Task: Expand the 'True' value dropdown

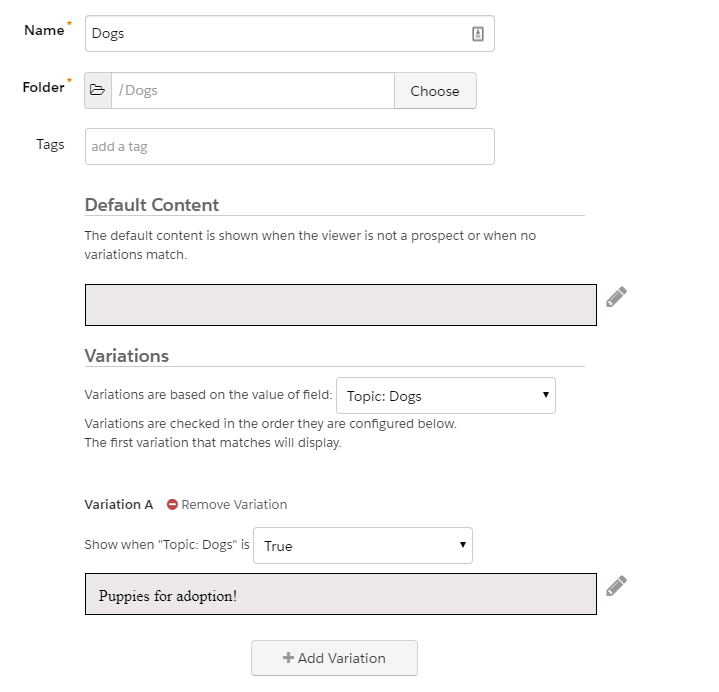Action: tap(362, 546)
